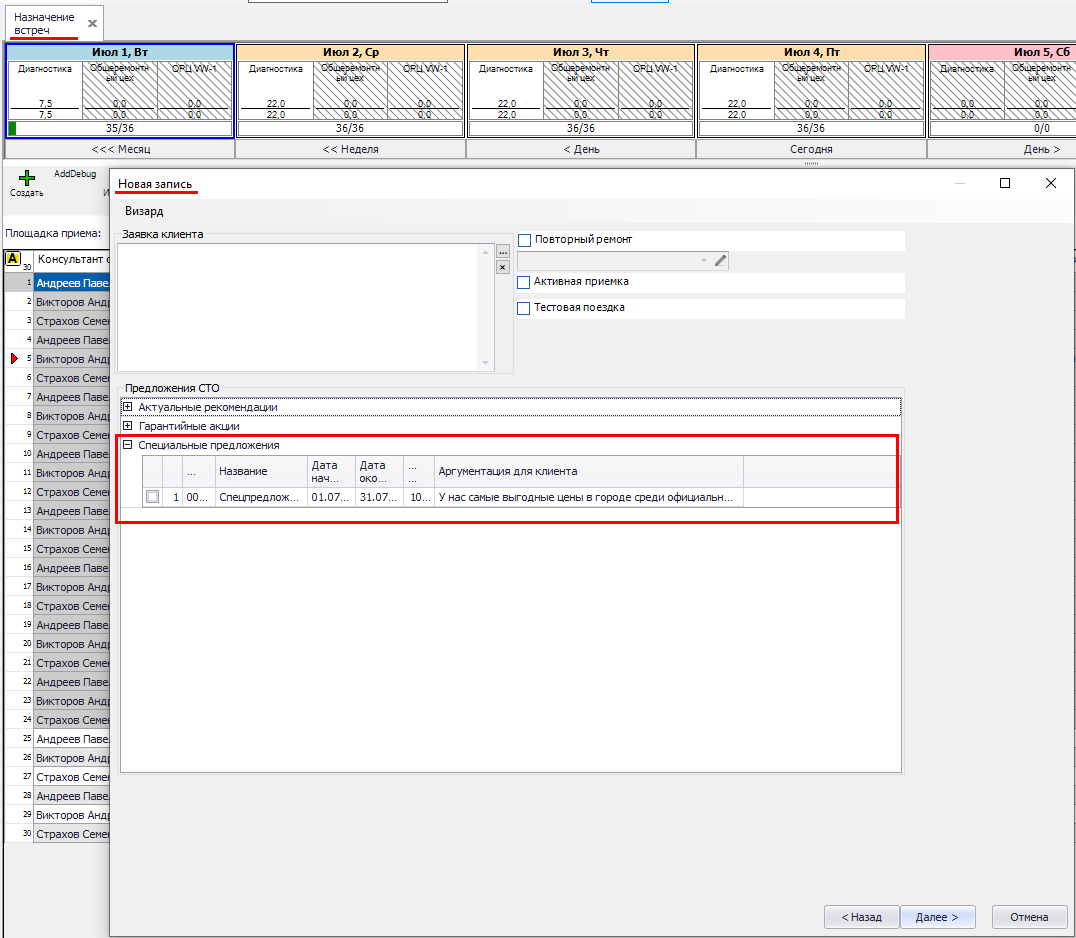Maximize the Новая запись dialog window
Viewport: 1076px width, 938px height.
(x=1005, y=183)
